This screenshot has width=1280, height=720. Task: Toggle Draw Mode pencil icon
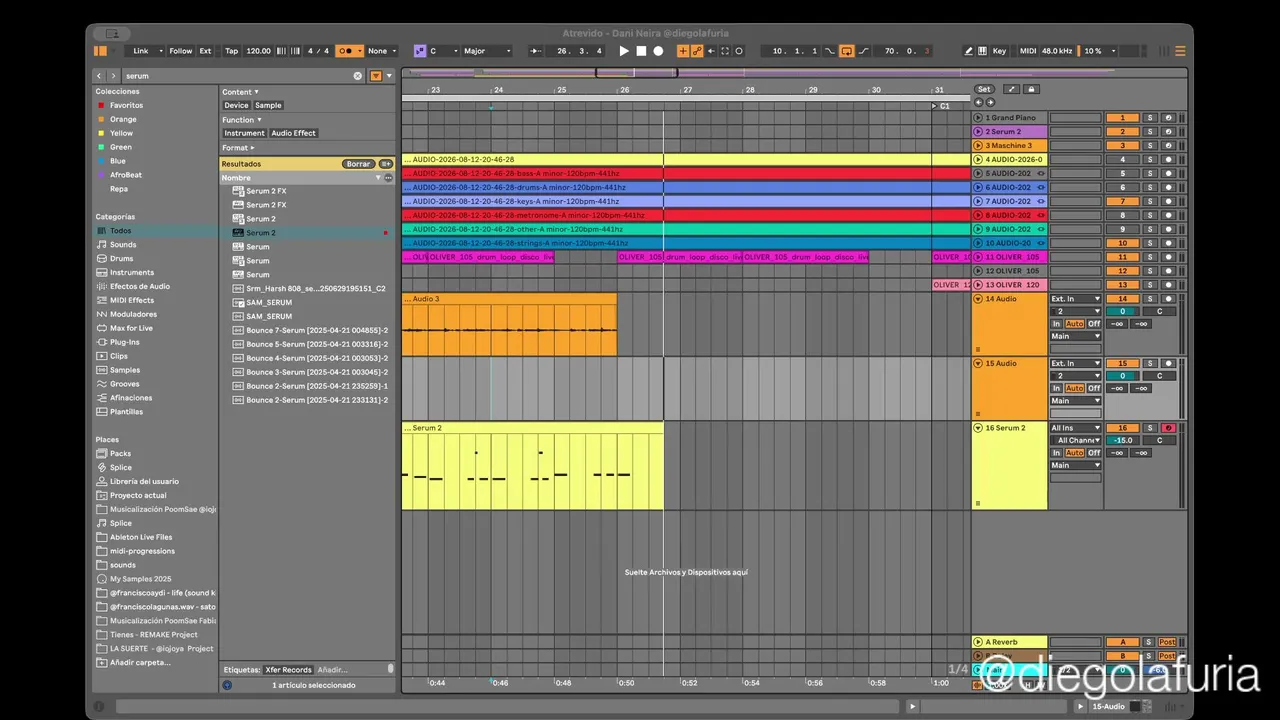[x=968, y=51]
